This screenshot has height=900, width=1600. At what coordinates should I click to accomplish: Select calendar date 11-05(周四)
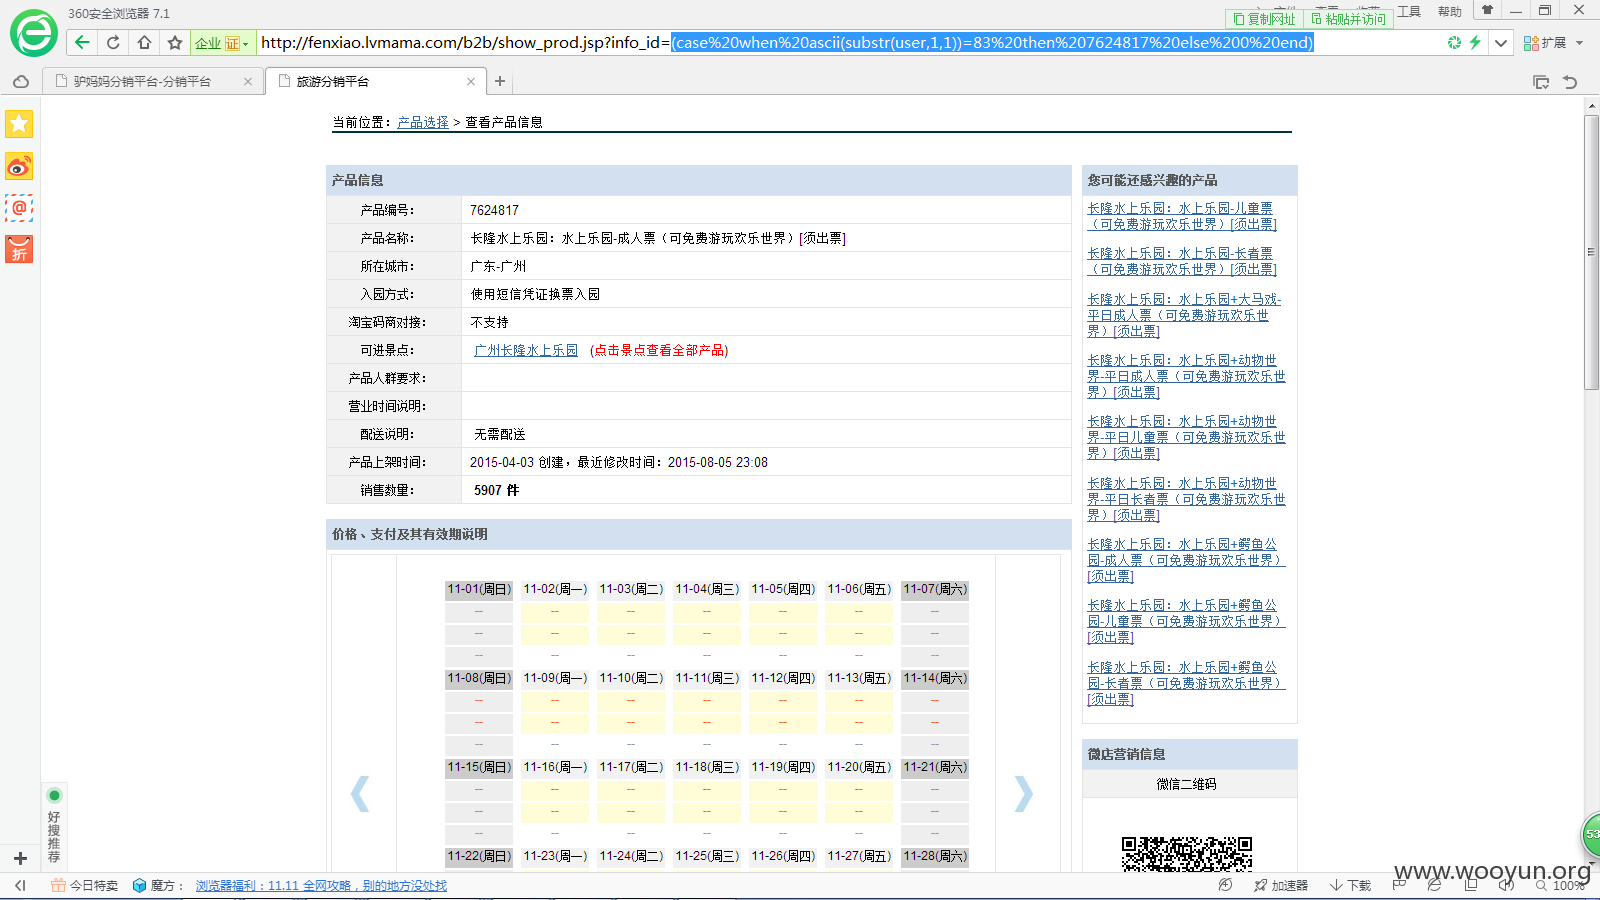point(783,589)
